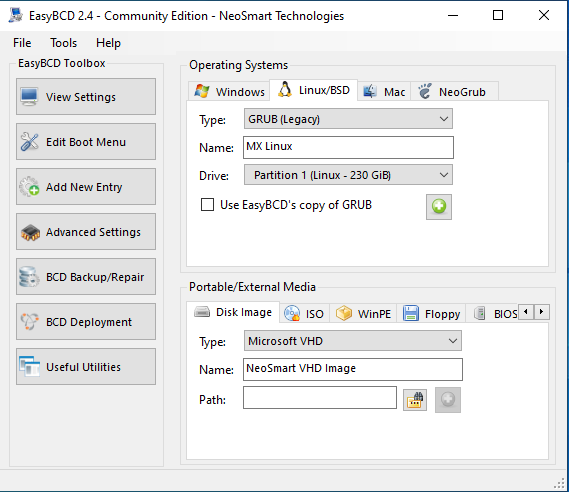The width and height of the screenshot is (569, 492).
Task: Open Advanced Settings section
Action: (86, 232)
